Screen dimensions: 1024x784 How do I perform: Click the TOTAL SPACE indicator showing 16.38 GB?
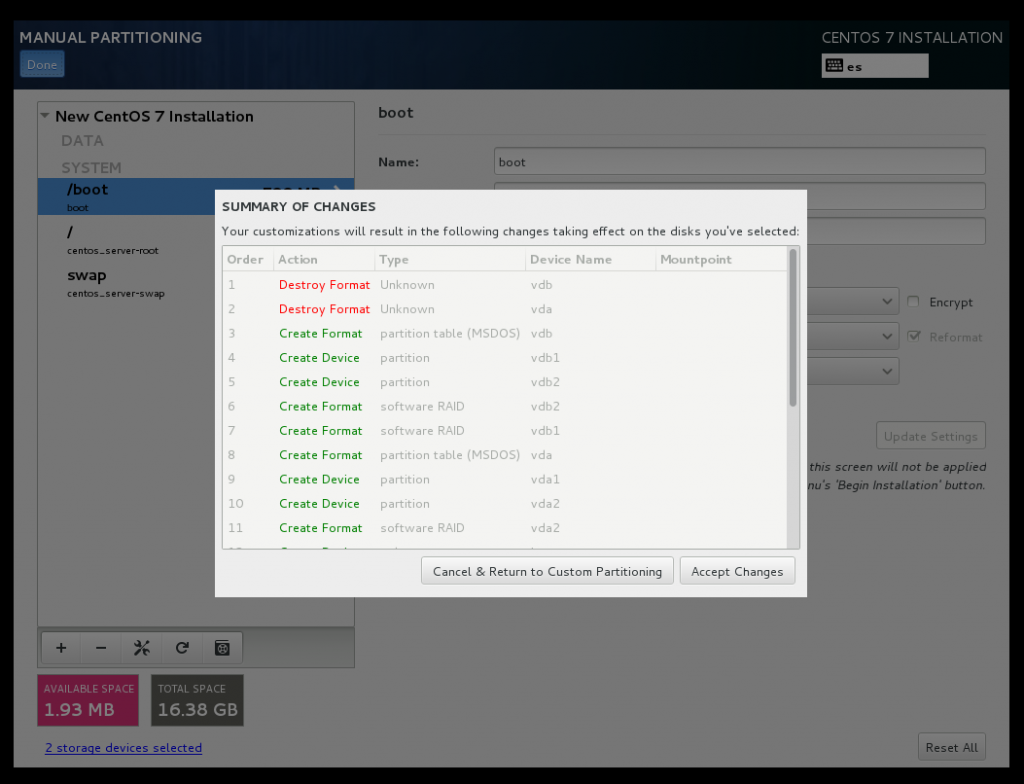[196, 700]
